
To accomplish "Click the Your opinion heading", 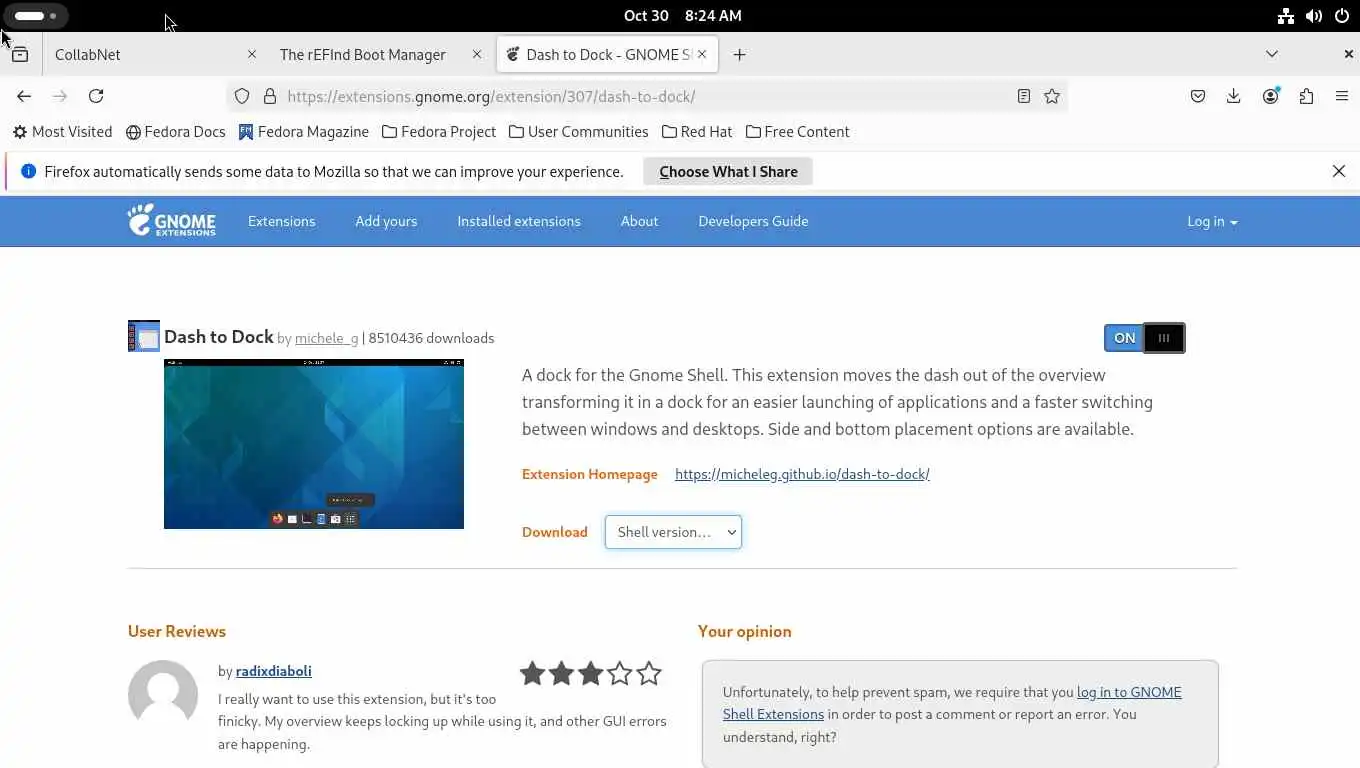I will click(745, 631).
